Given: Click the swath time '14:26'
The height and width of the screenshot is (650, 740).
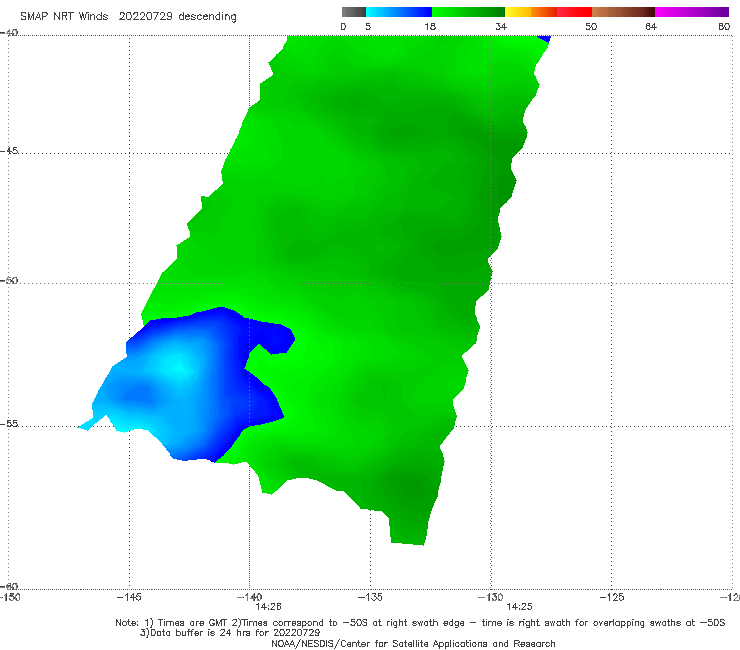Looking at the screenshot, I should click(269, 607).
